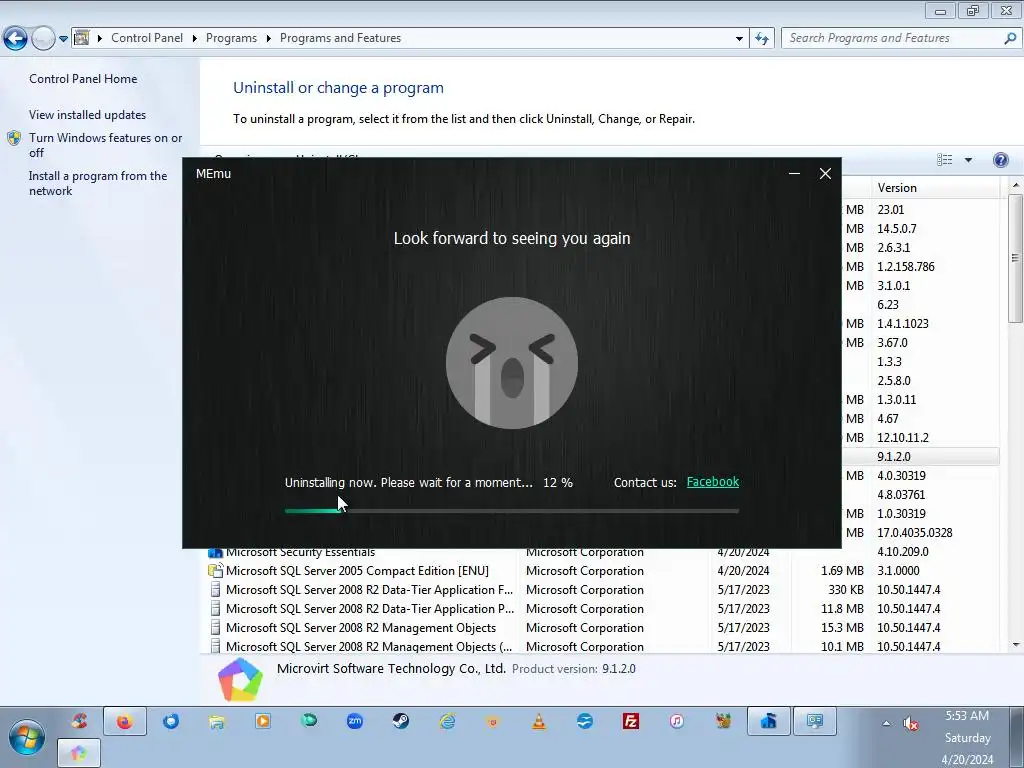Select SQL Server 2008 R2 Data-Tier Application P... row

(601, 609)
